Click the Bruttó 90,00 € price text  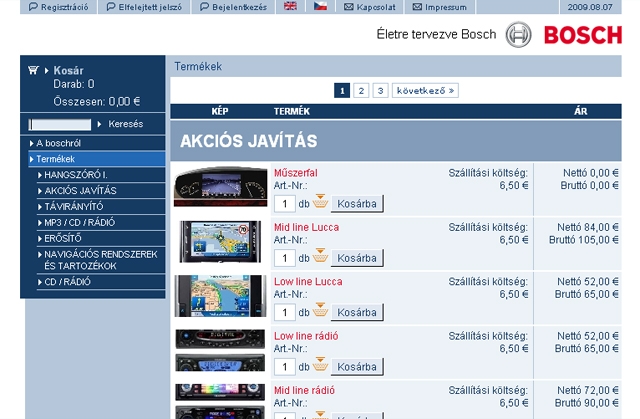click(x=587, y=403)
